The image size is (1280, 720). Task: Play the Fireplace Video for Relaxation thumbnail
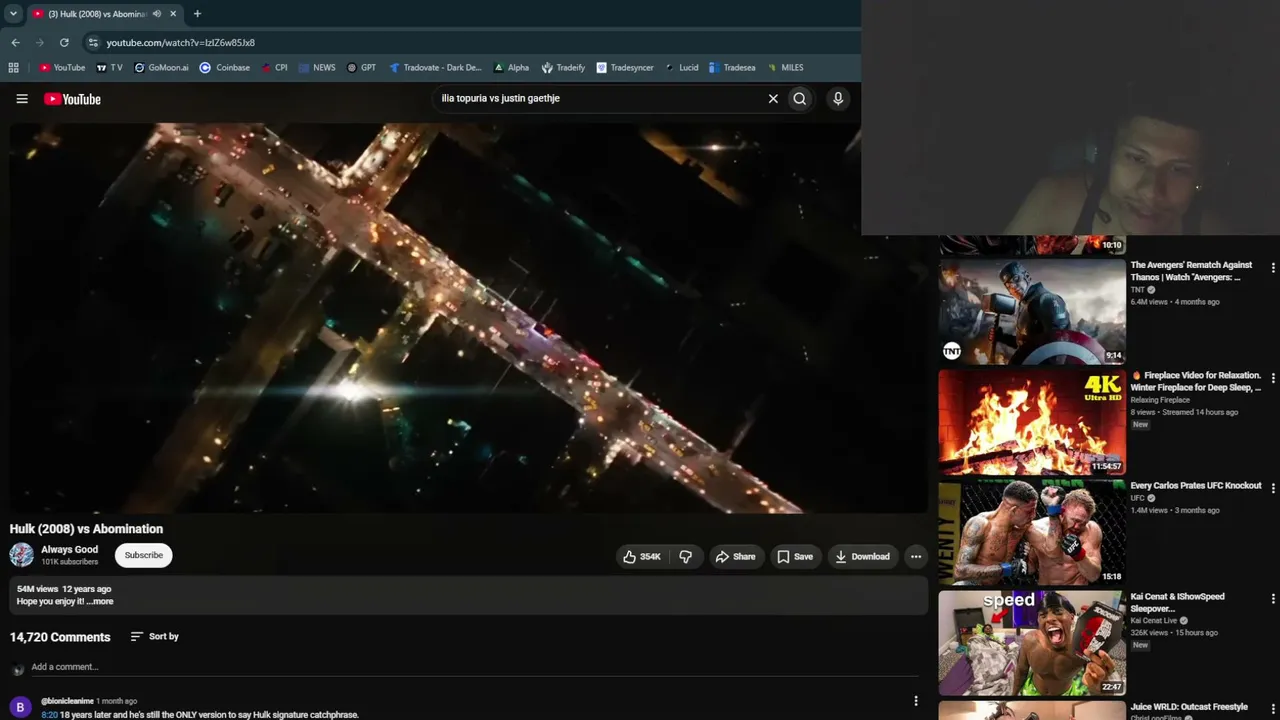pyautogui.click(x=1032, y=421)
